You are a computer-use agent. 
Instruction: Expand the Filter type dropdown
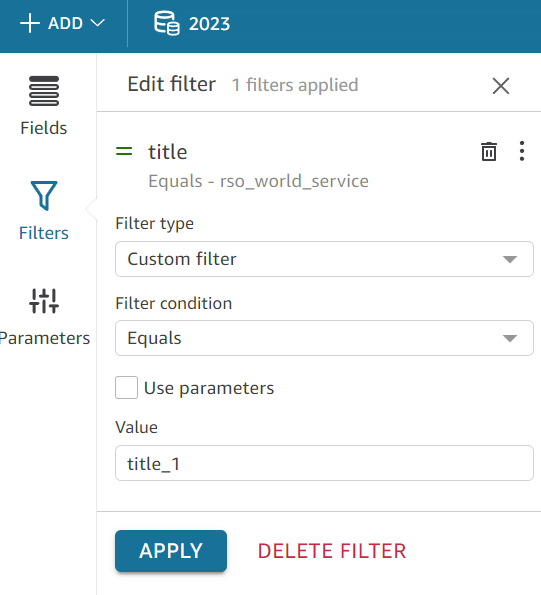(324, 259)
